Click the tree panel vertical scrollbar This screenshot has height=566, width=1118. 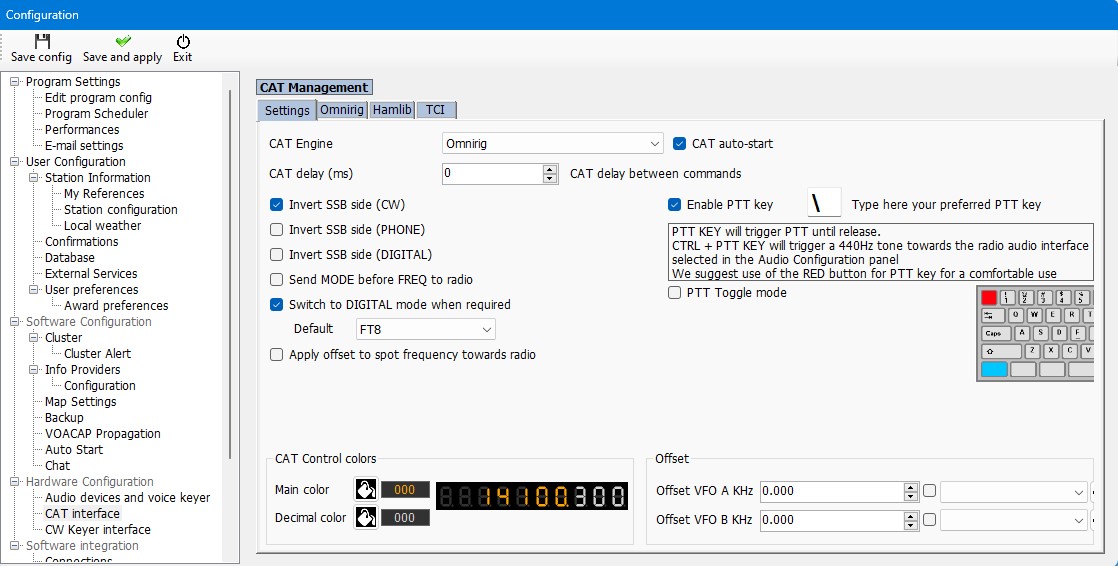[x=230, y=274]
